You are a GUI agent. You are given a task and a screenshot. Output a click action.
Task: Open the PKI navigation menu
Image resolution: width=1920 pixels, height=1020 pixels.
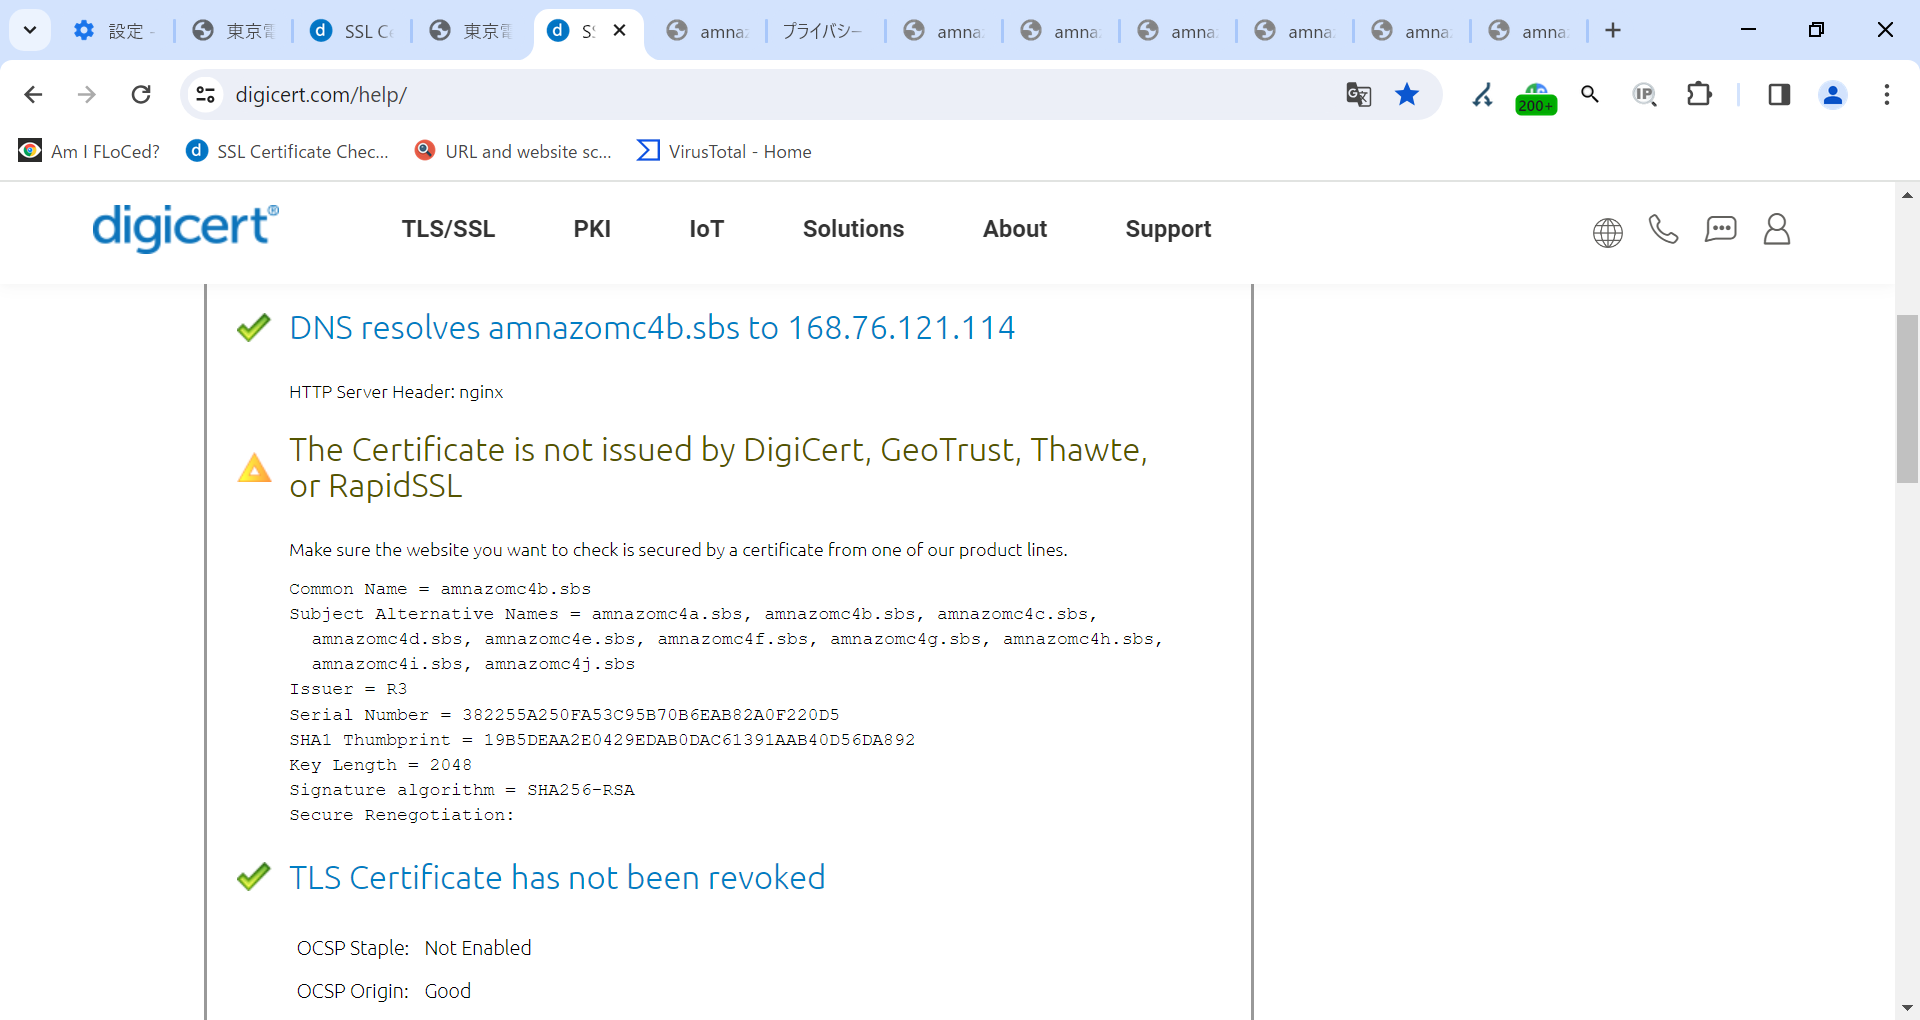pyautogui.click(x=592, y=229)
